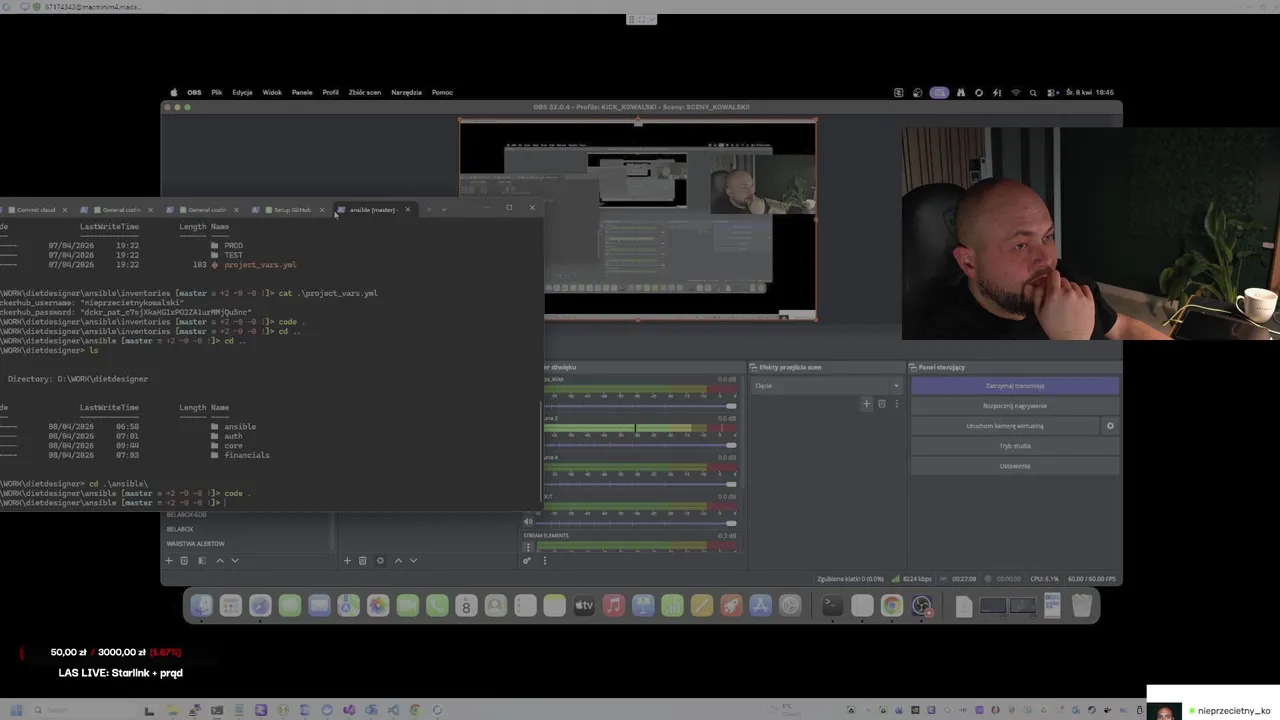This screenshot has height=720, width=1280.
Task: Open Finder from the Dock
Action: point(201,606)
